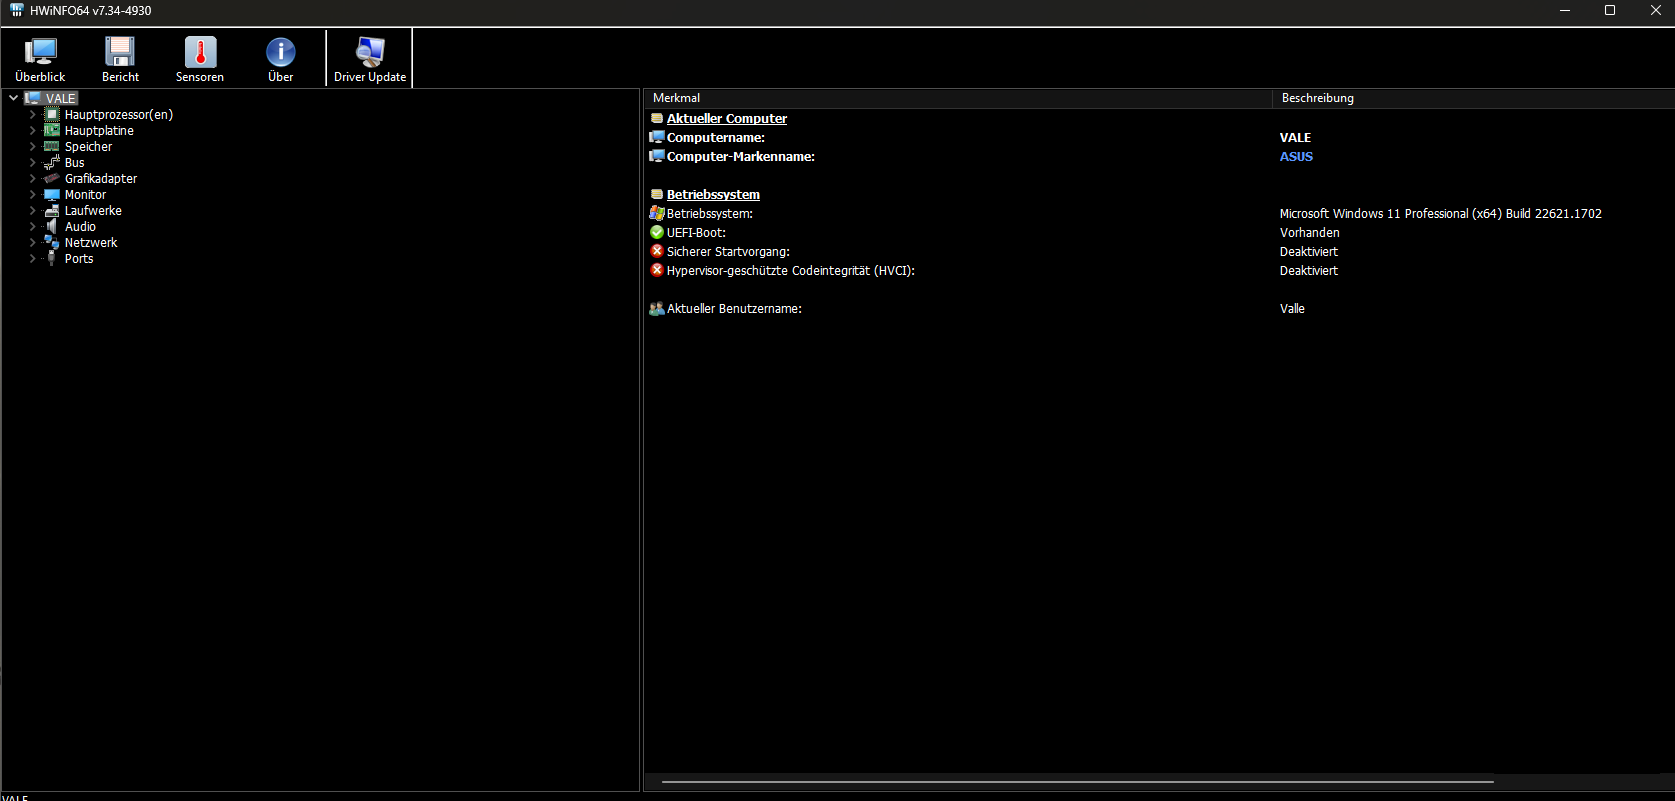Image resolution: width=1675 pixels, height=801 pixels.
Task: Click the Aktueller Computer folder icon
Action: [657, 118]
